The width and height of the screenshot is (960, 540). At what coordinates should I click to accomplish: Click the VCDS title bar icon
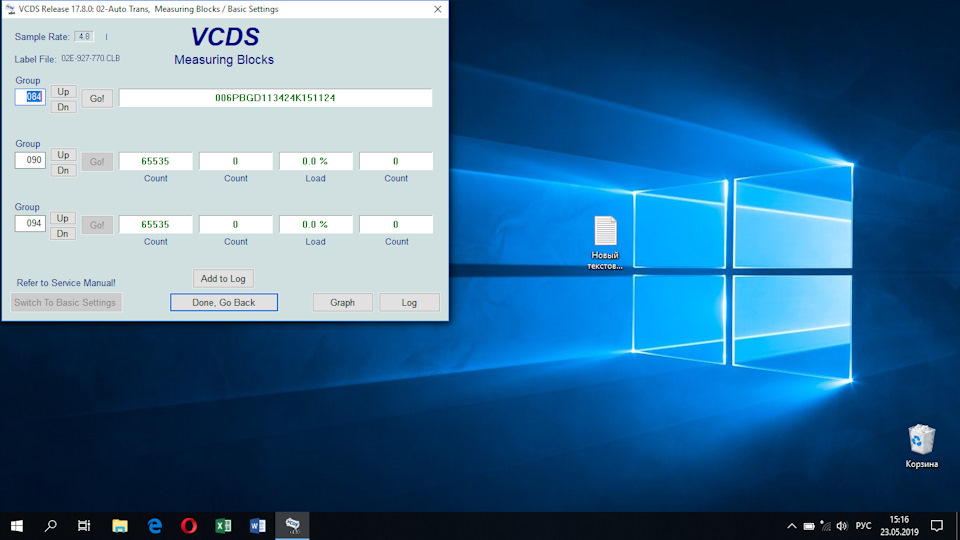pos(10,9)
